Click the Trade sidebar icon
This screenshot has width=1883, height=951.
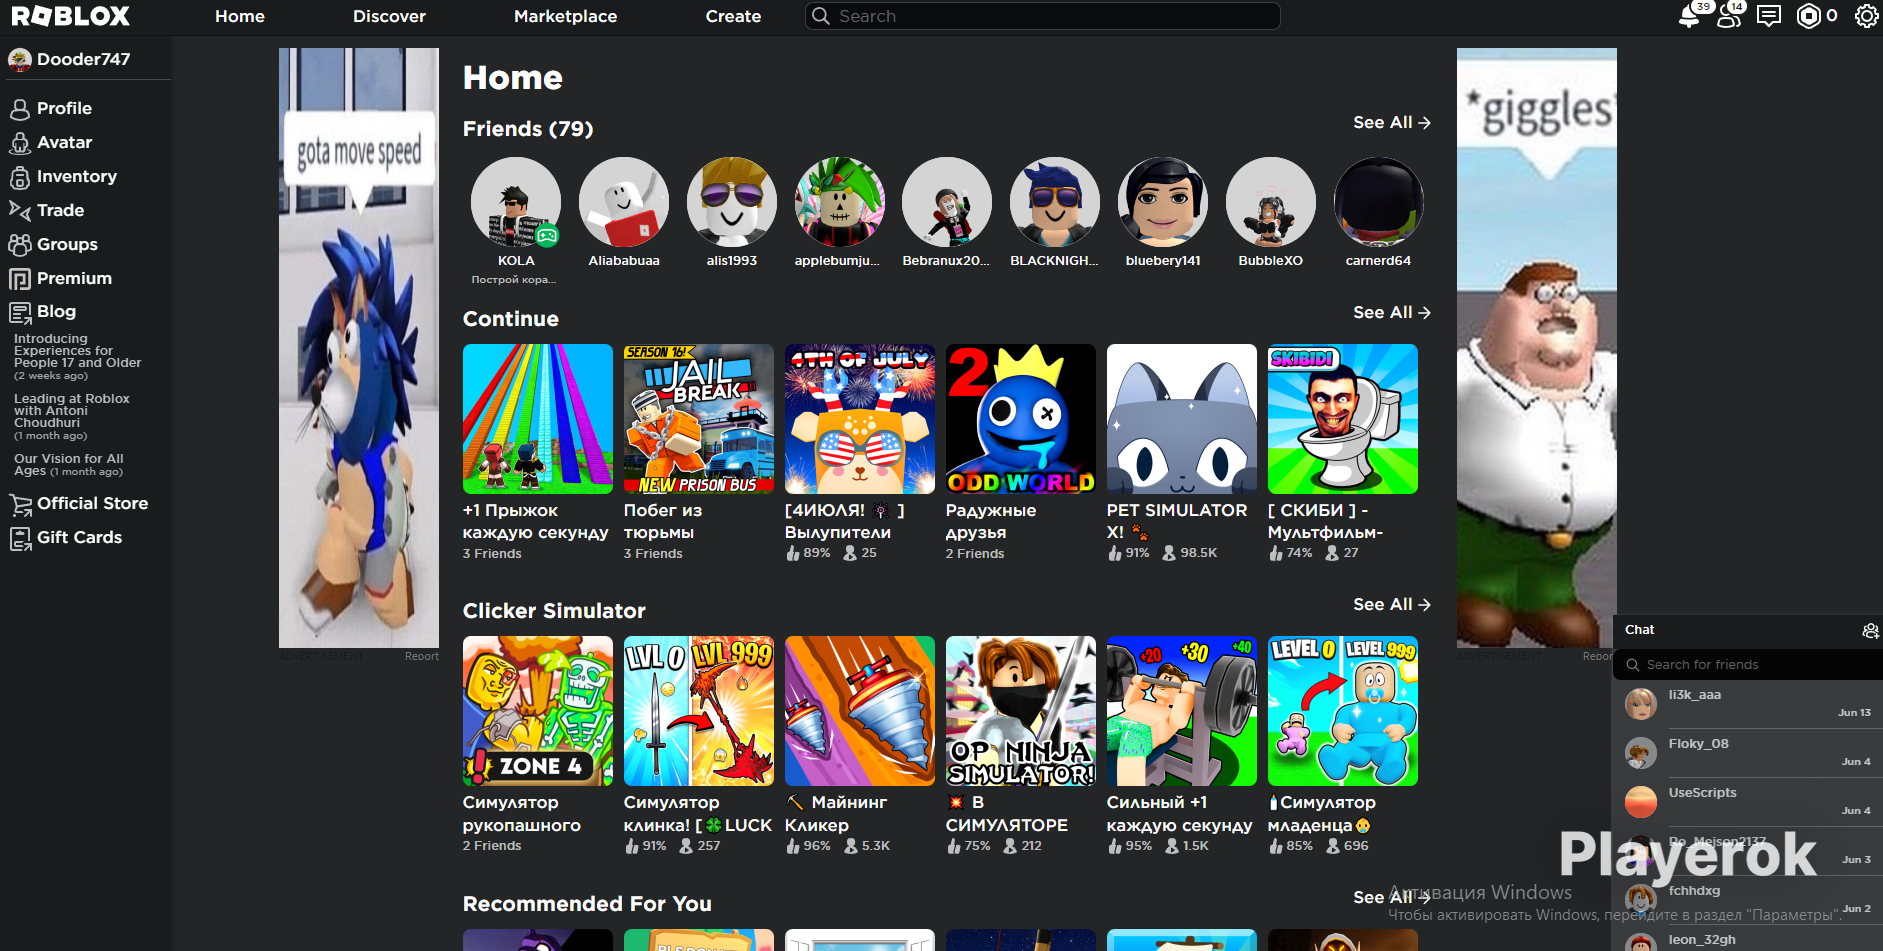point(20,210)
